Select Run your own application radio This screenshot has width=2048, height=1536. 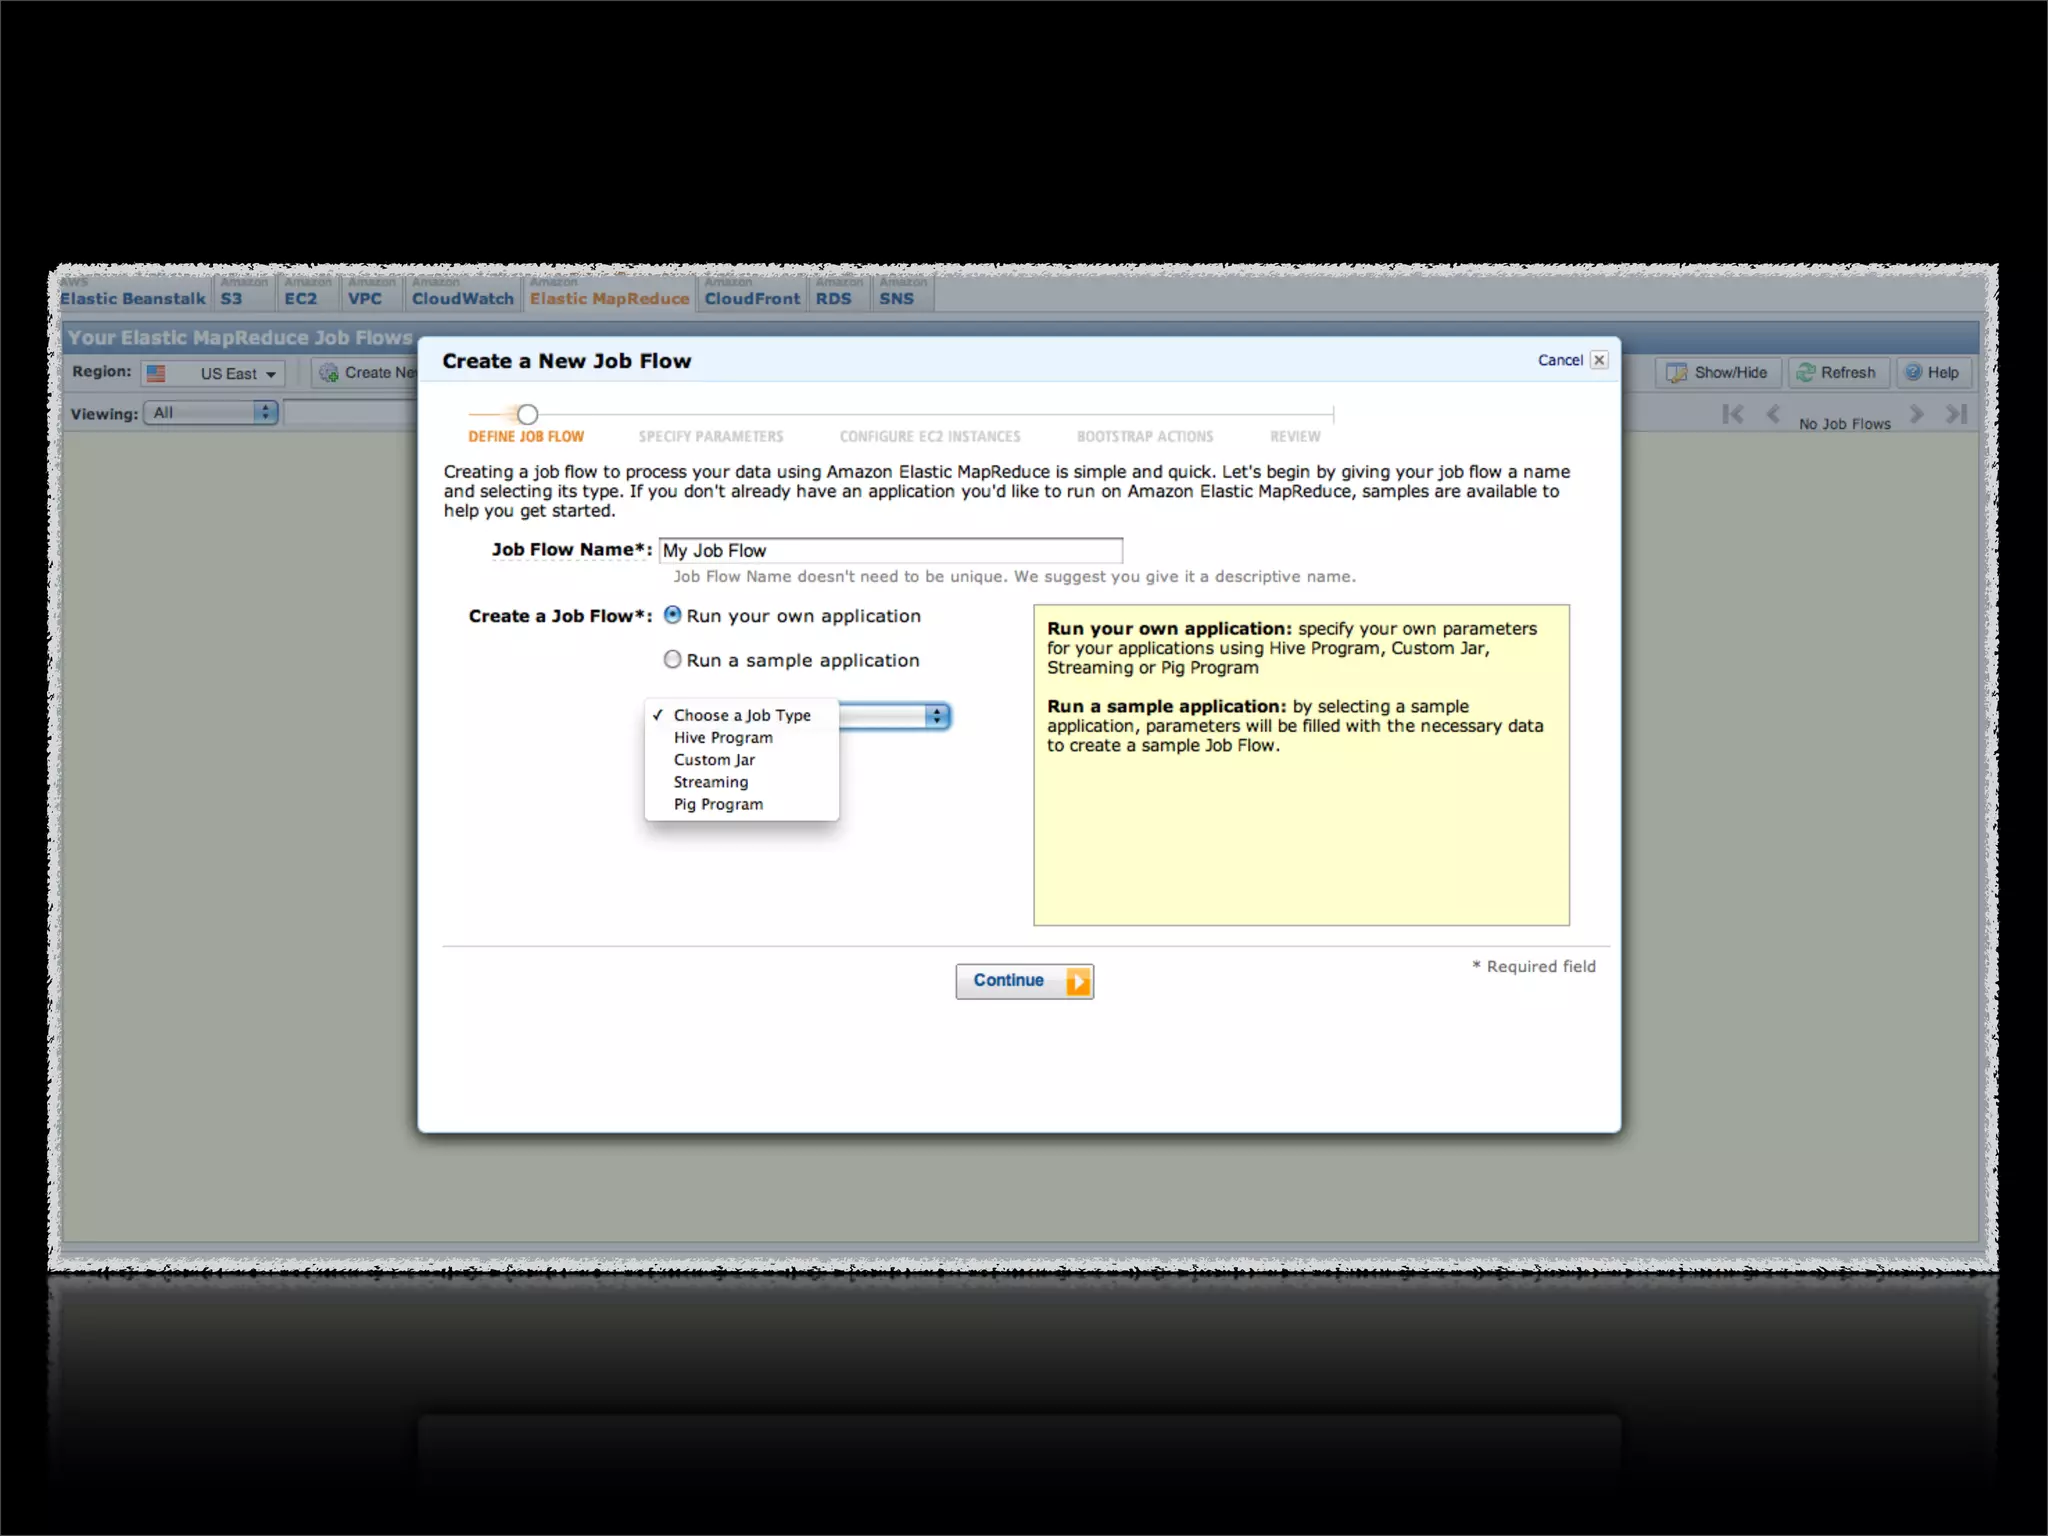point(673,615)
